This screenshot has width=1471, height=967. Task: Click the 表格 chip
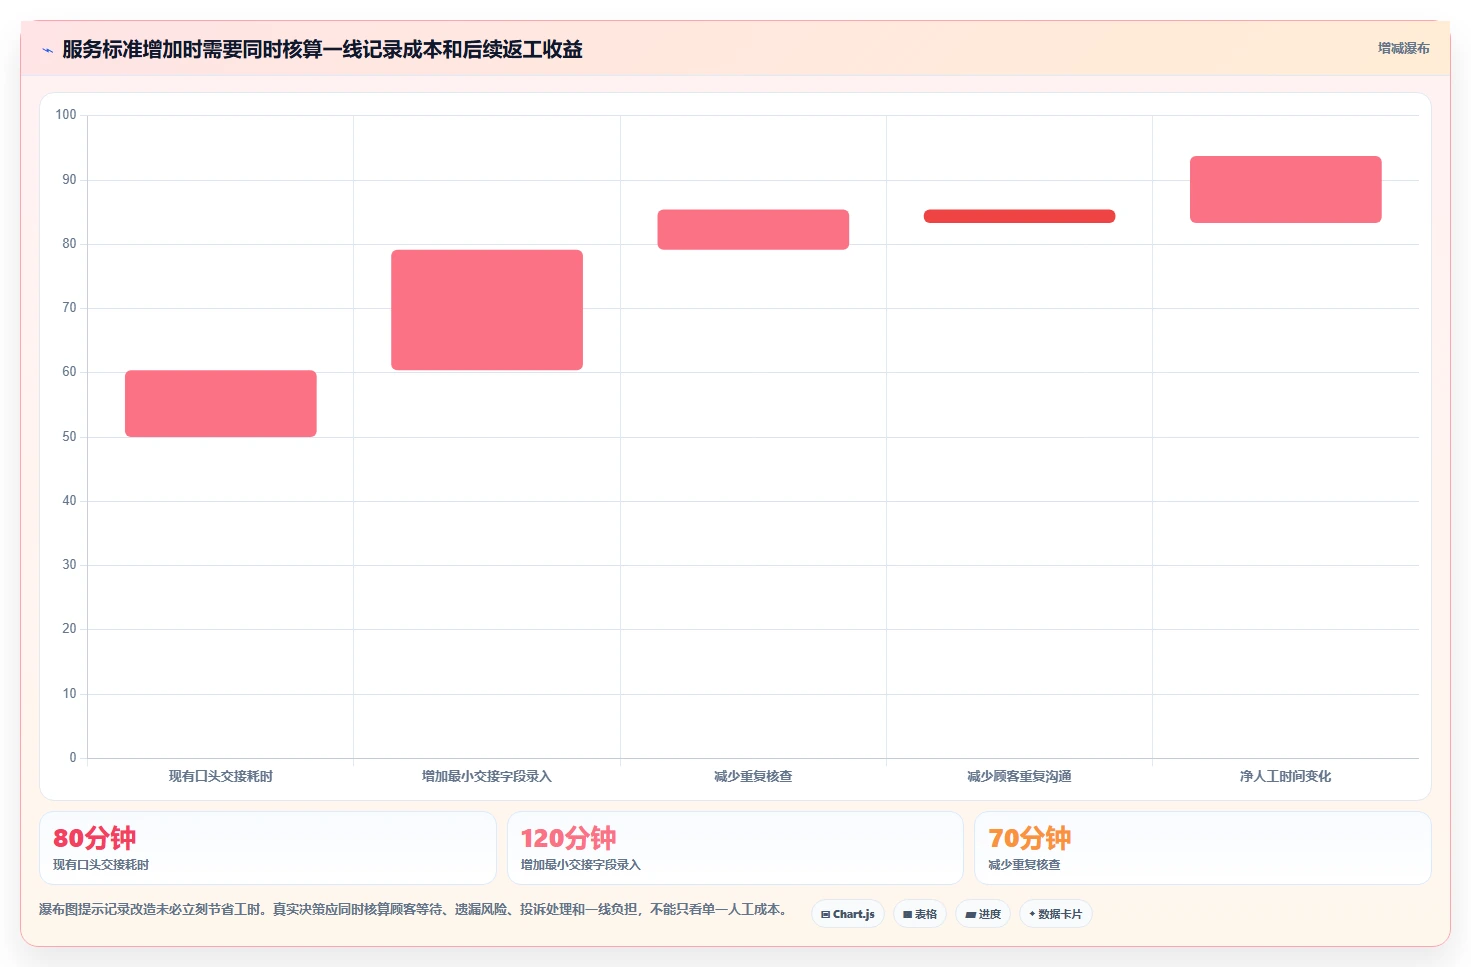(x=920, y=914)
